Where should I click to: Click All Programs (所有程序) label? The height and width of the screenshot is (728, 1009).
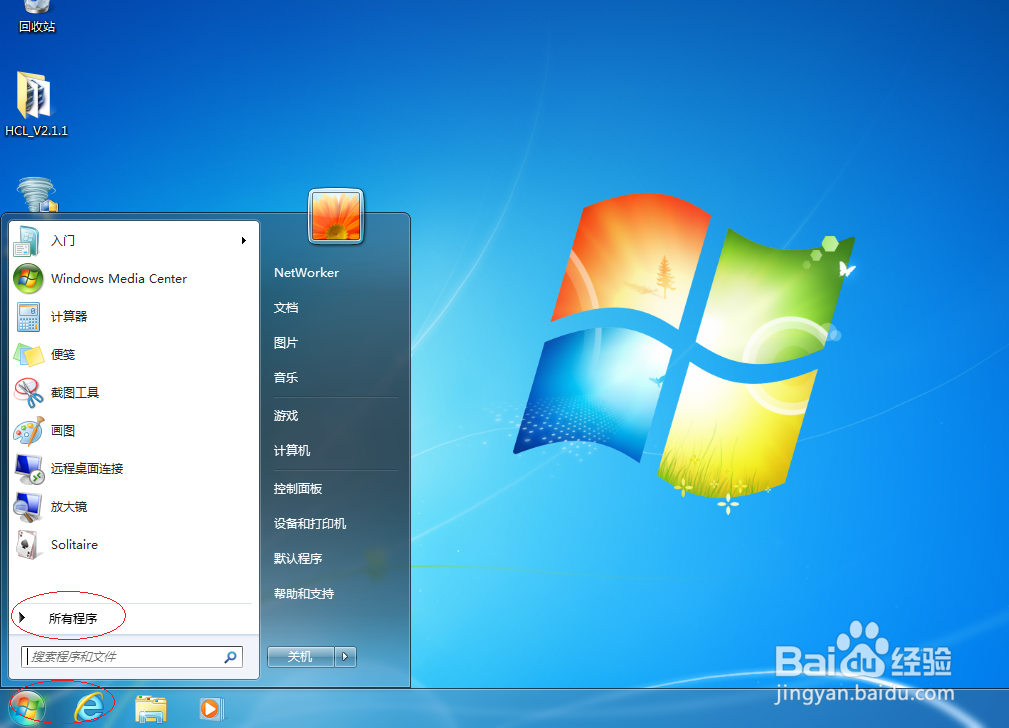tap(73, 619)
